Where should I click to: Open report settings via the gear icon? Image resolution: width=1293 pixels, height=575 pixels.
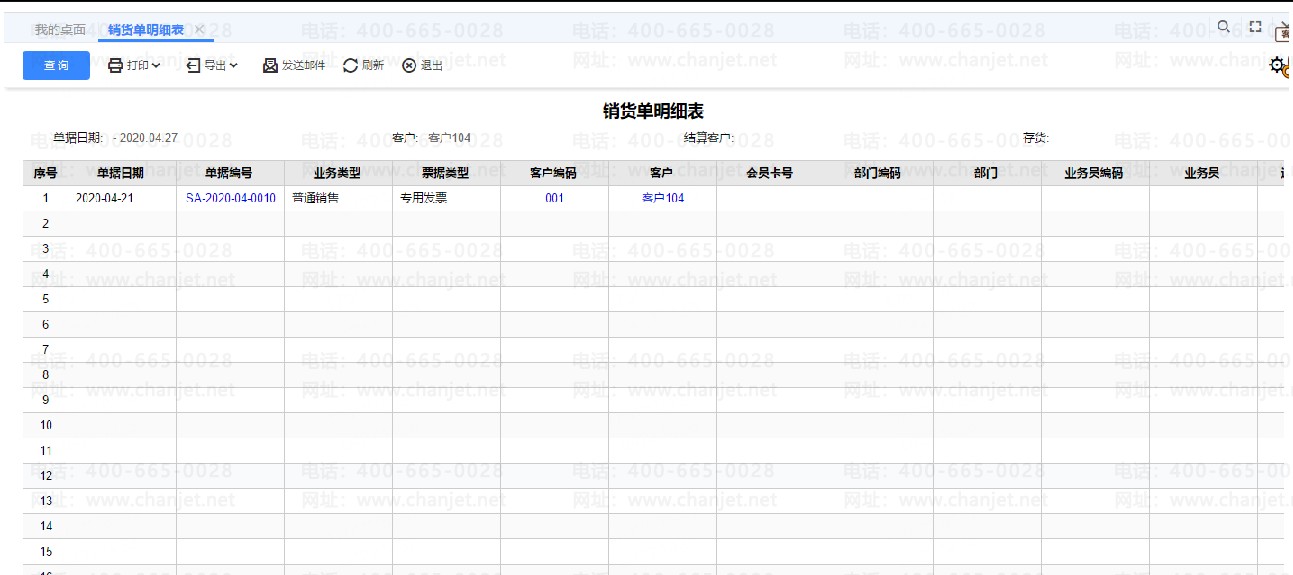(x=1277, y=65)
